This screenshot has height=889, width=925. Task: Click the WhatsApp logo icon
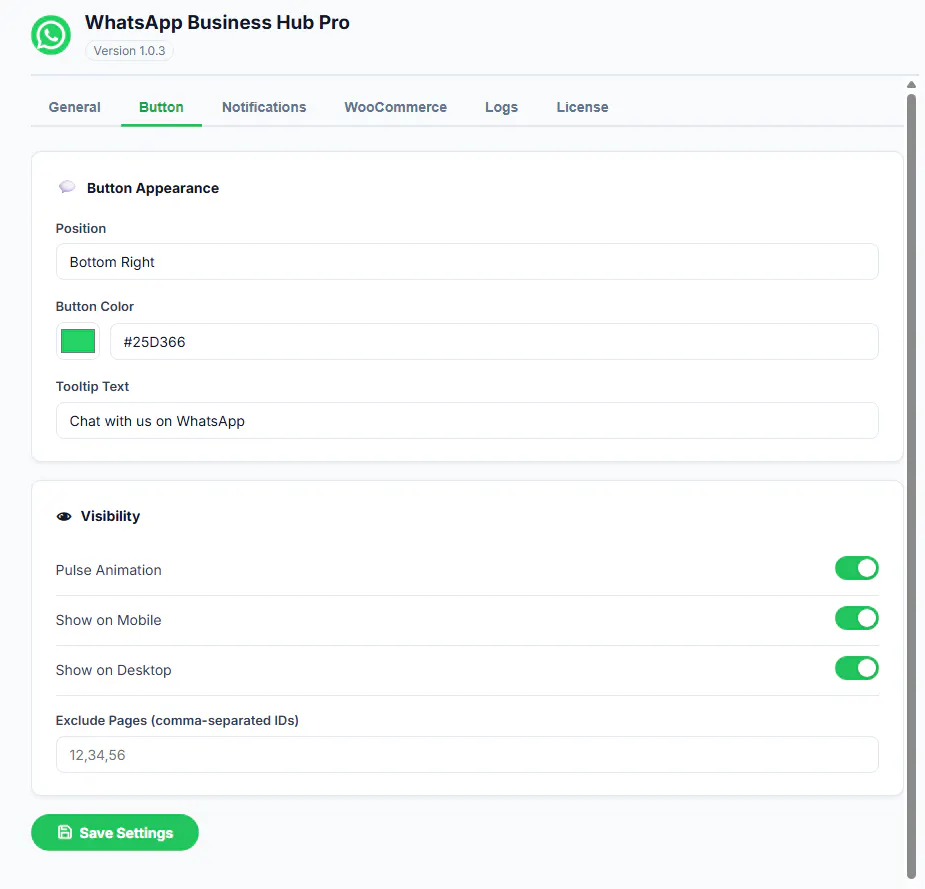[x=51, y=35]
